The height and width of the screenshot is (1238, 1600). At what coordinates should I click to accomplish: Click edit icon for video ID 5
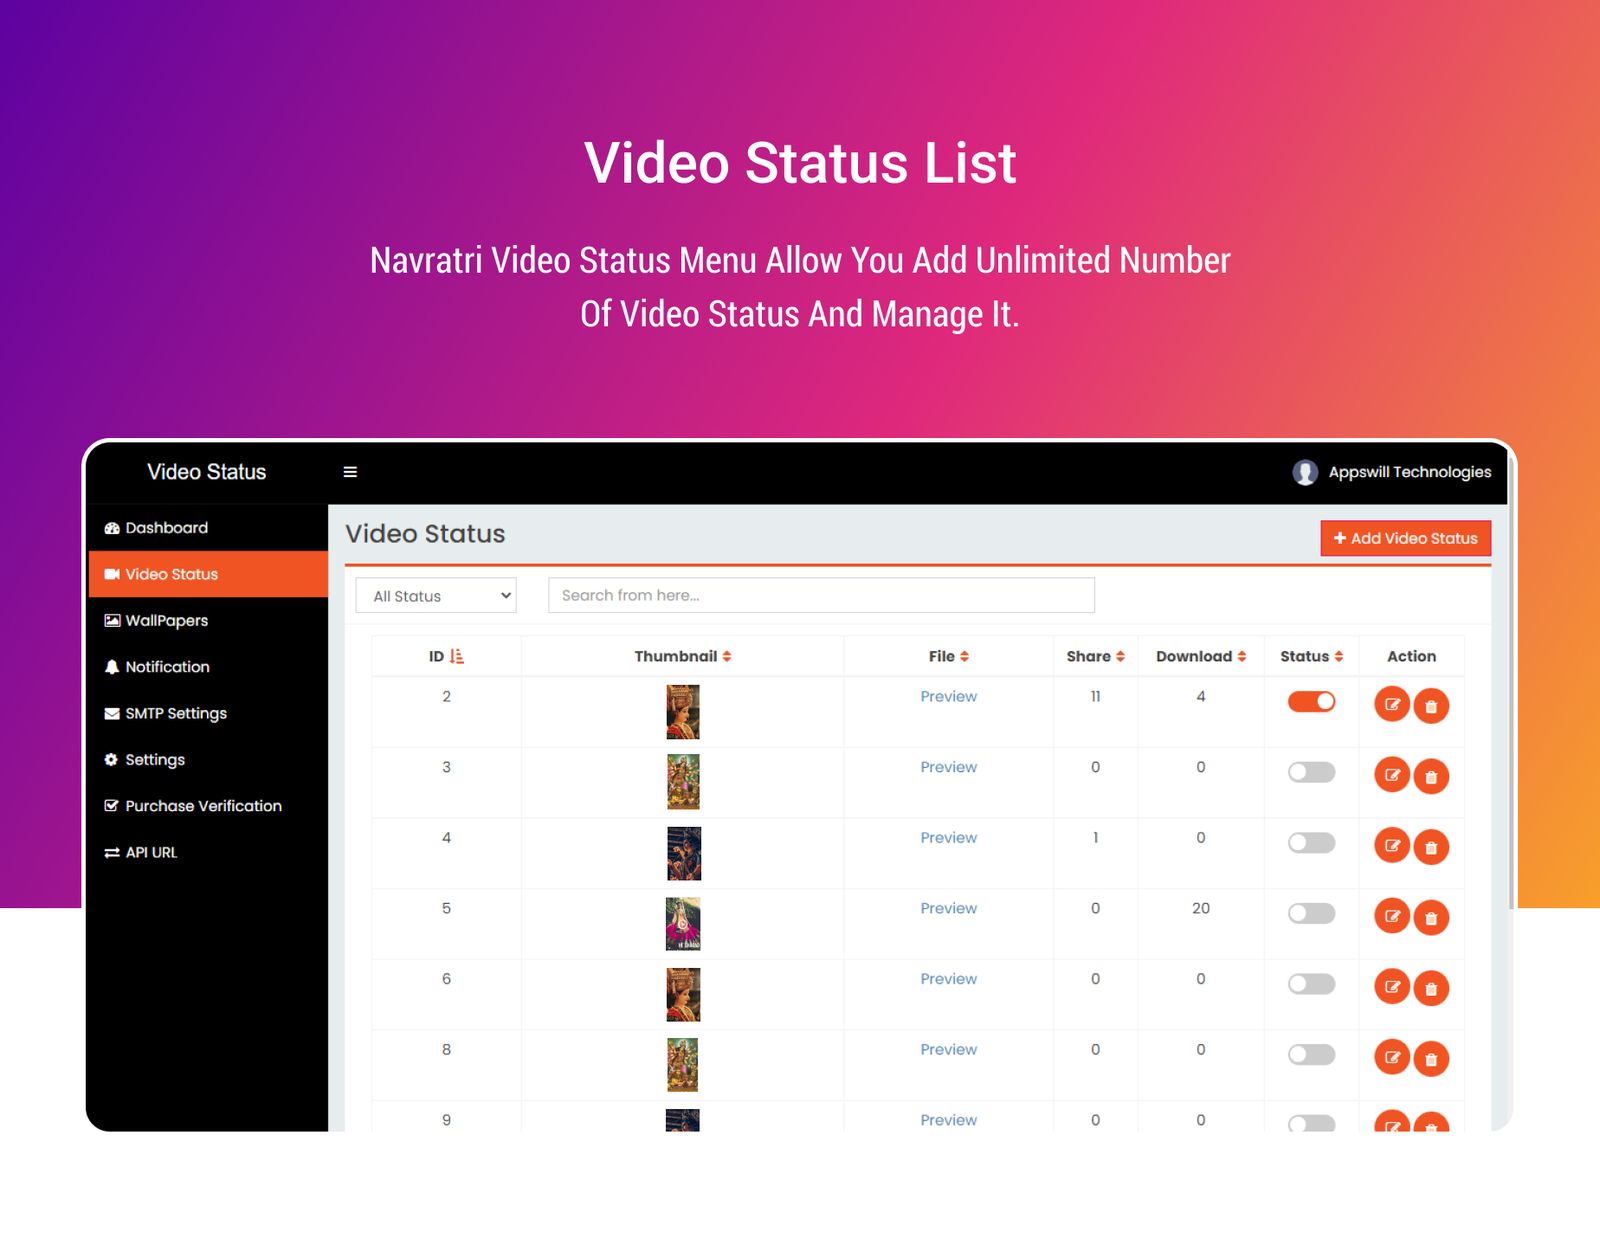click(1391, 916)
